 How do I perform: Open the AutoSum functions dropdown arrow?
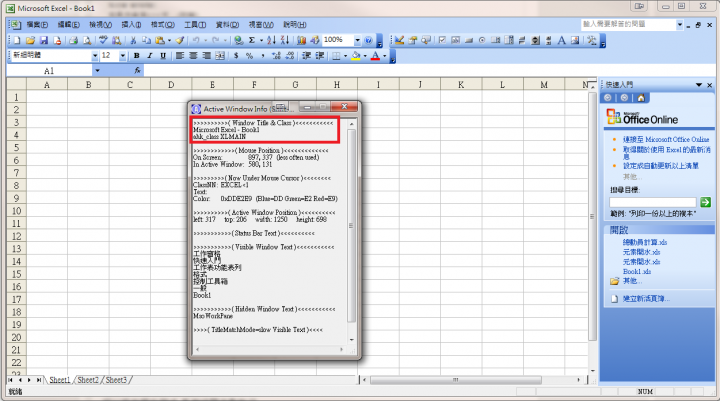(261, 40)
